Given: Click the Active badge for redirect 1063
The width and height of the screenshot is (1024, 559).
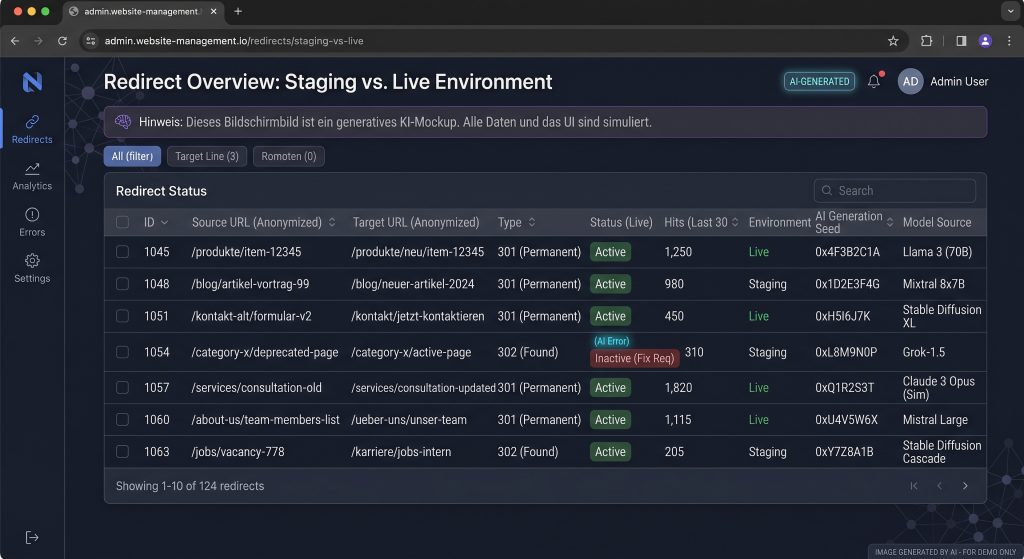Looking at the screenshot, I should (610, 451).
